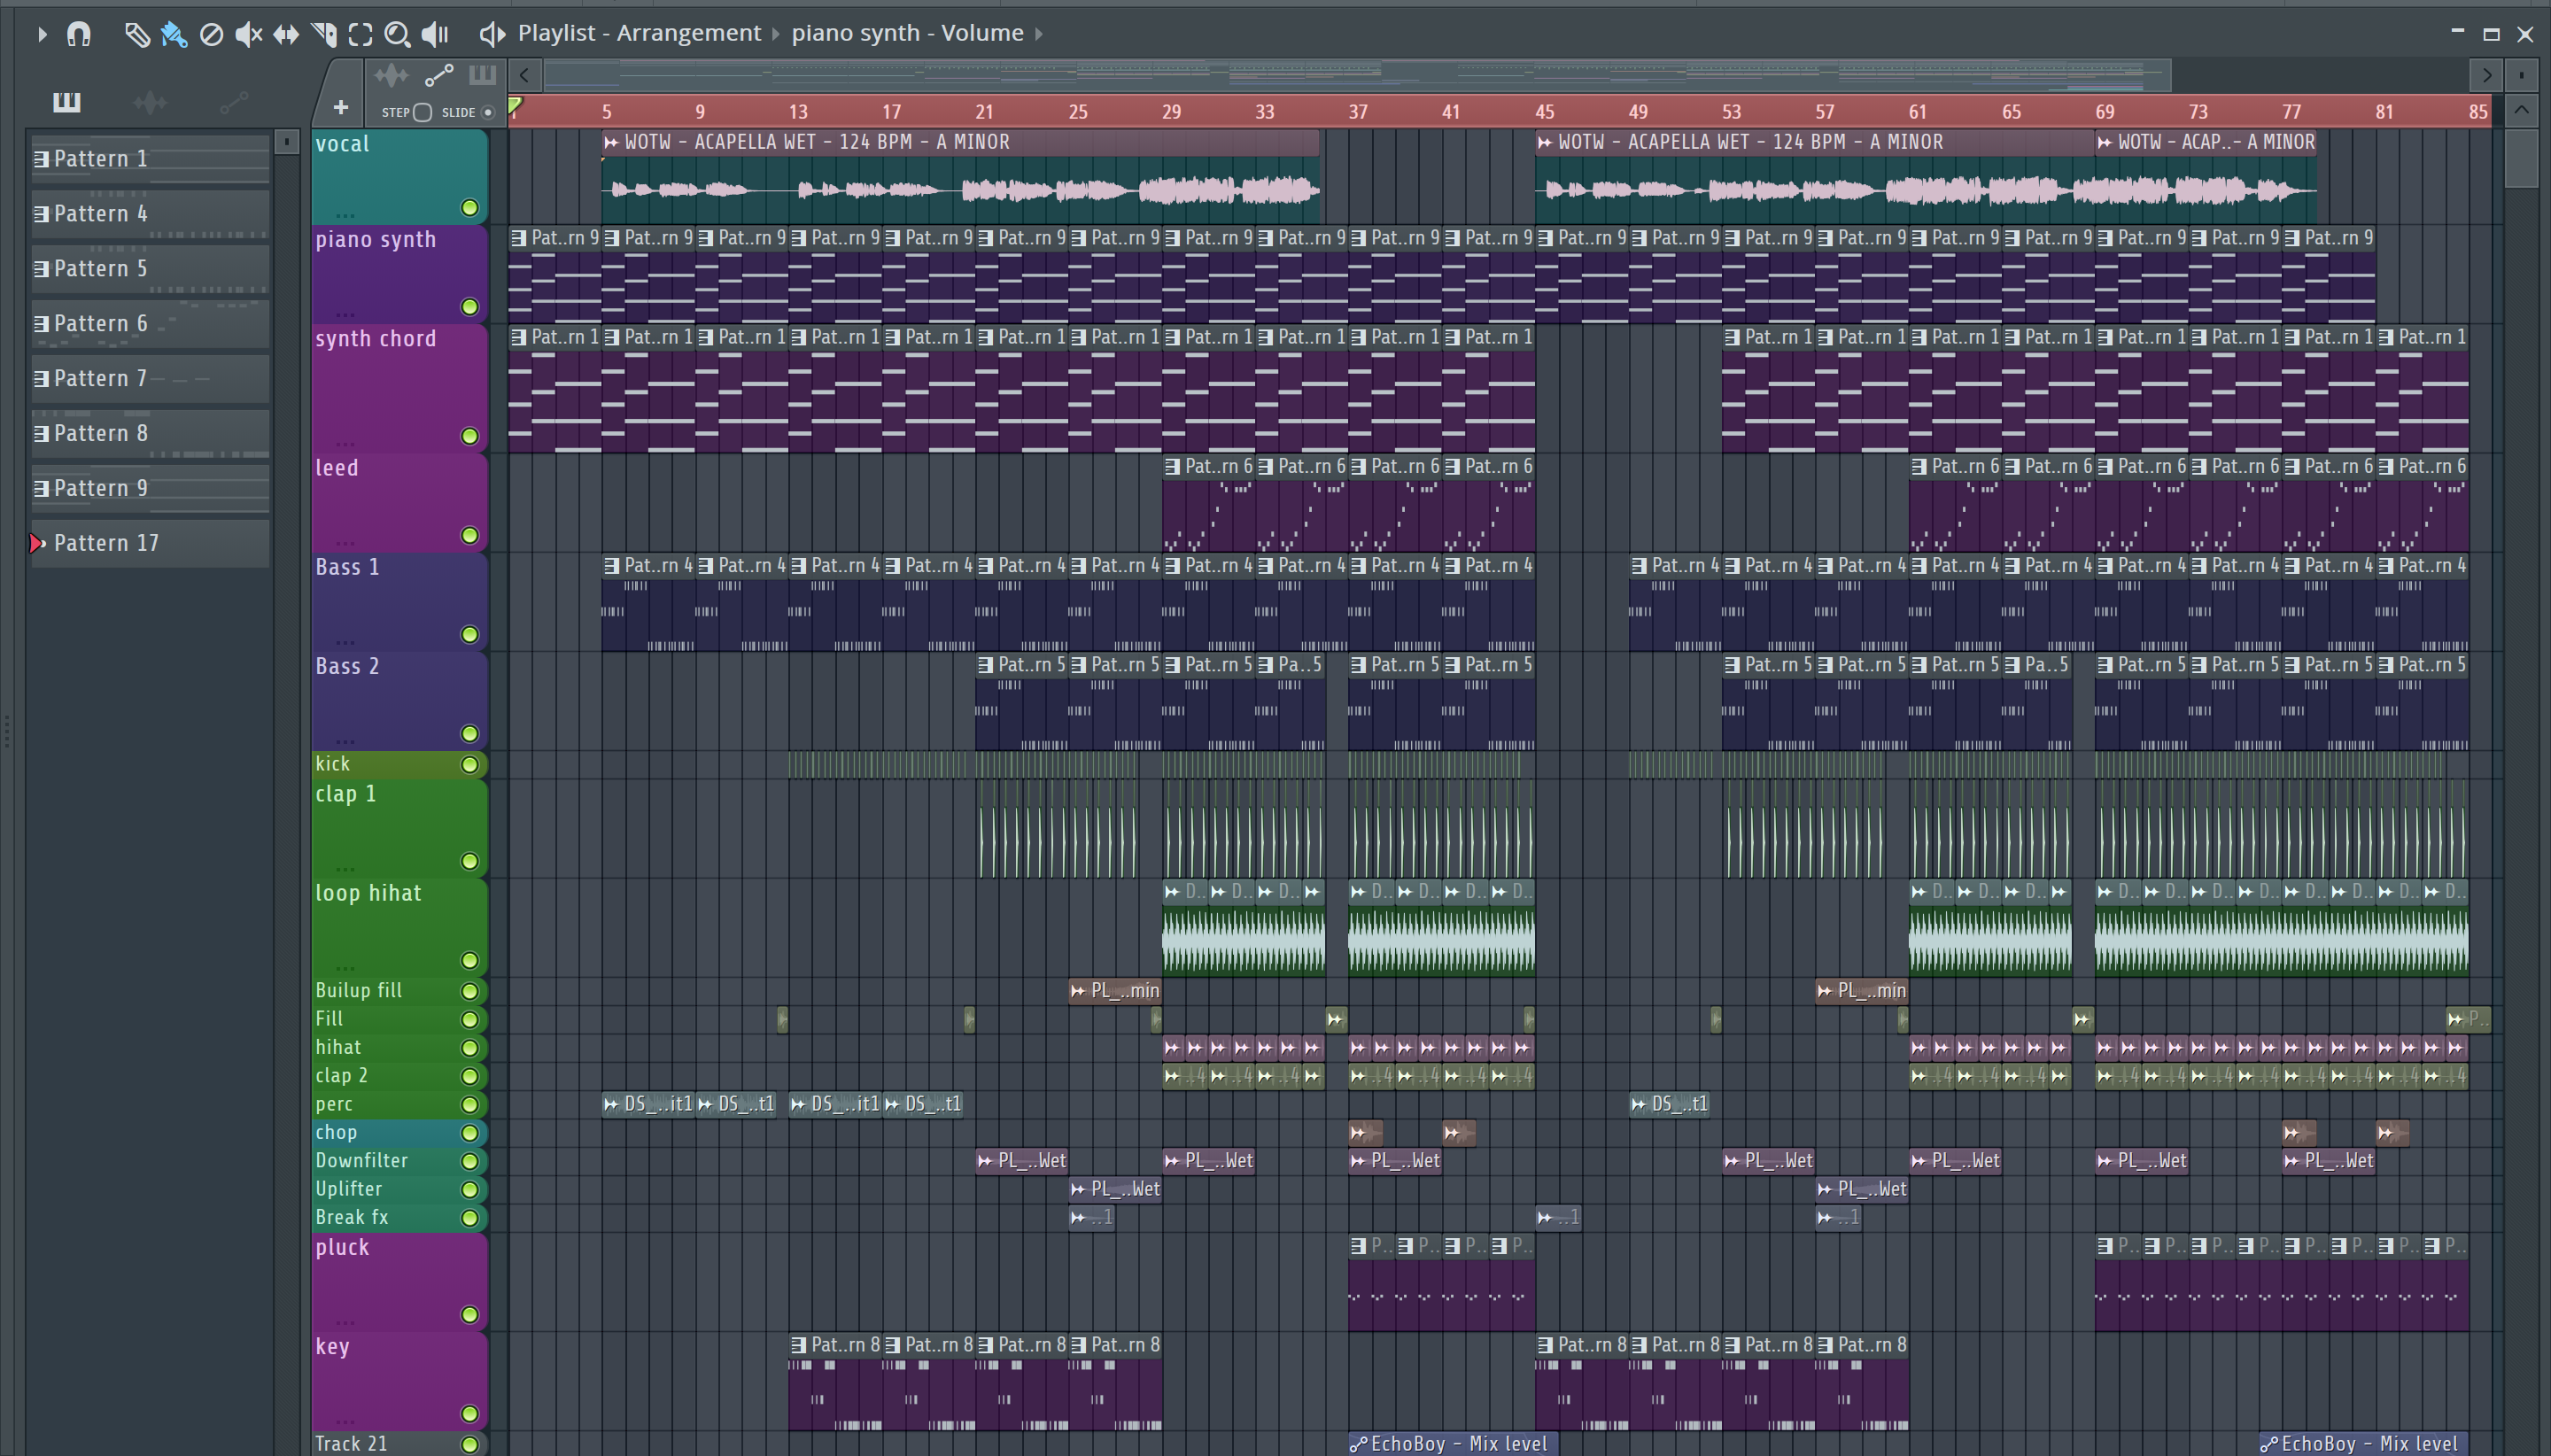Image resolution: width=2551 pixels, height=1456 pixels.
Task: Show pattern clips in the picker panel
Action: [67, 102]
